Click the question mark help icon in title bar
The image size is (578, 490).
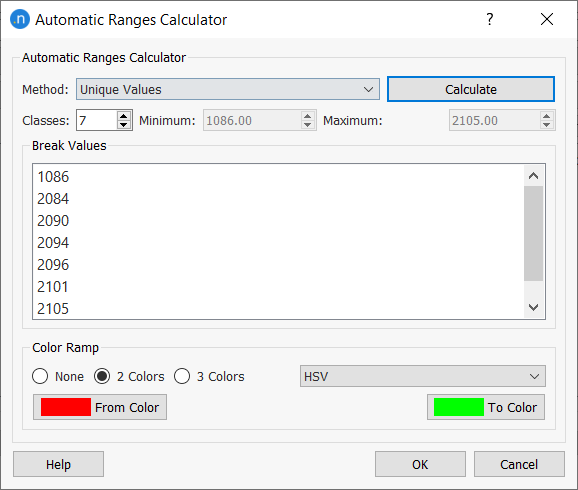pyautogui.click(x=490, y=19)
